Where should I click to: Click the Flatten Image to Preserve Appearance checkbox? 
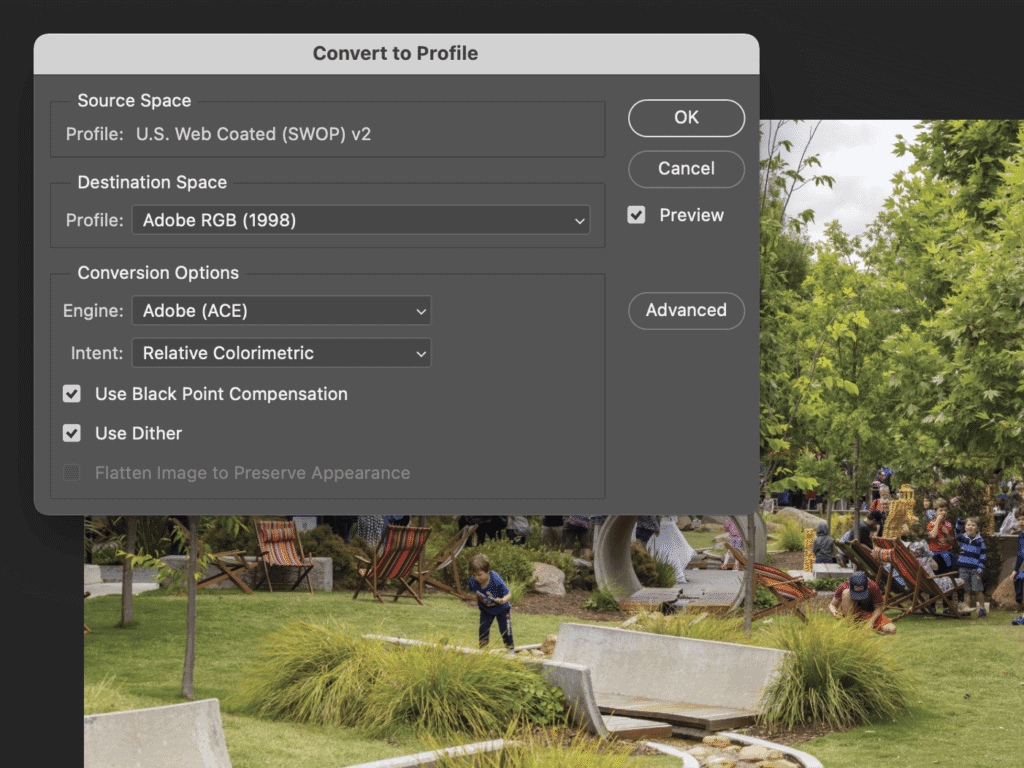(71, 472)
